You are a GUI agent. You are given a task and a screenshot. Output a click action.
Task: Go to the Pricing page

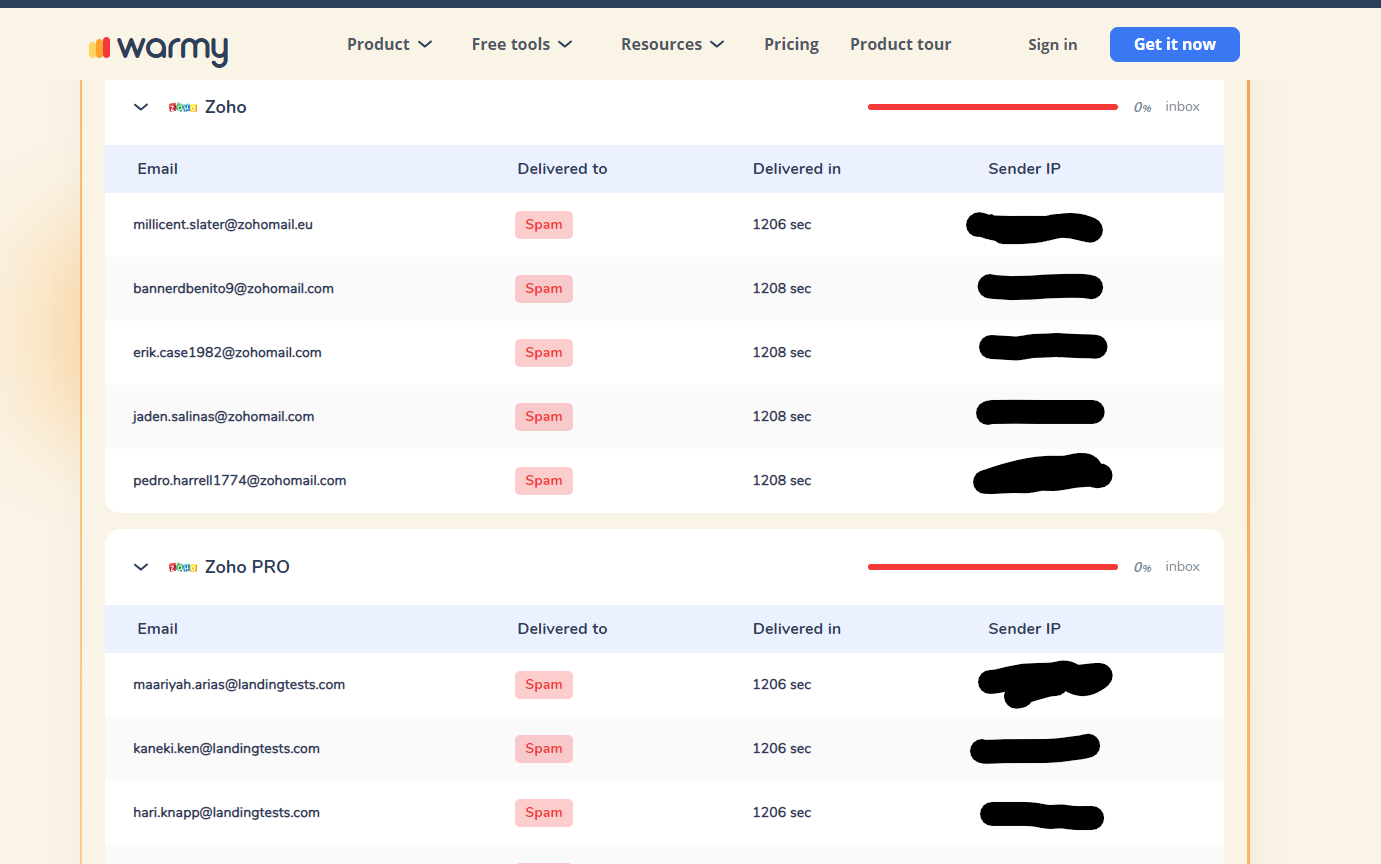click(791, 44)
